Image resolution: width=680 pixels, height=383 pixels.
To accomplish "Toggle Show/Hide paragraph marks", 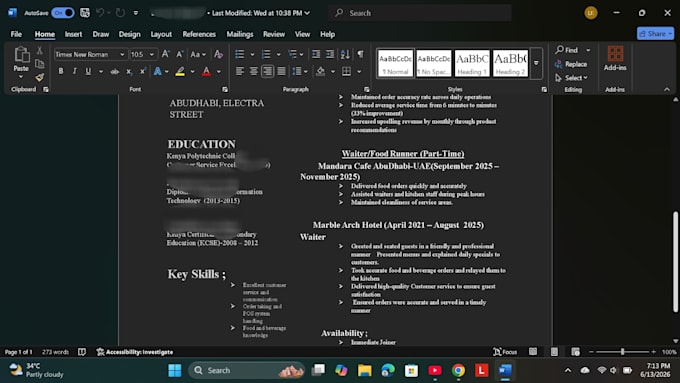I will coord(360,54).
